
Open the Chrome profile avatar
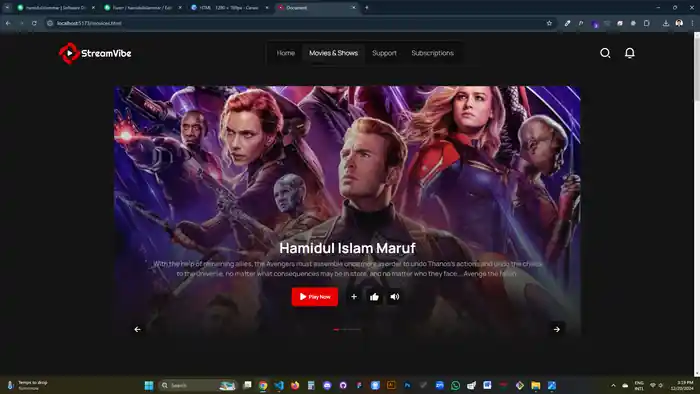(679, 23)
